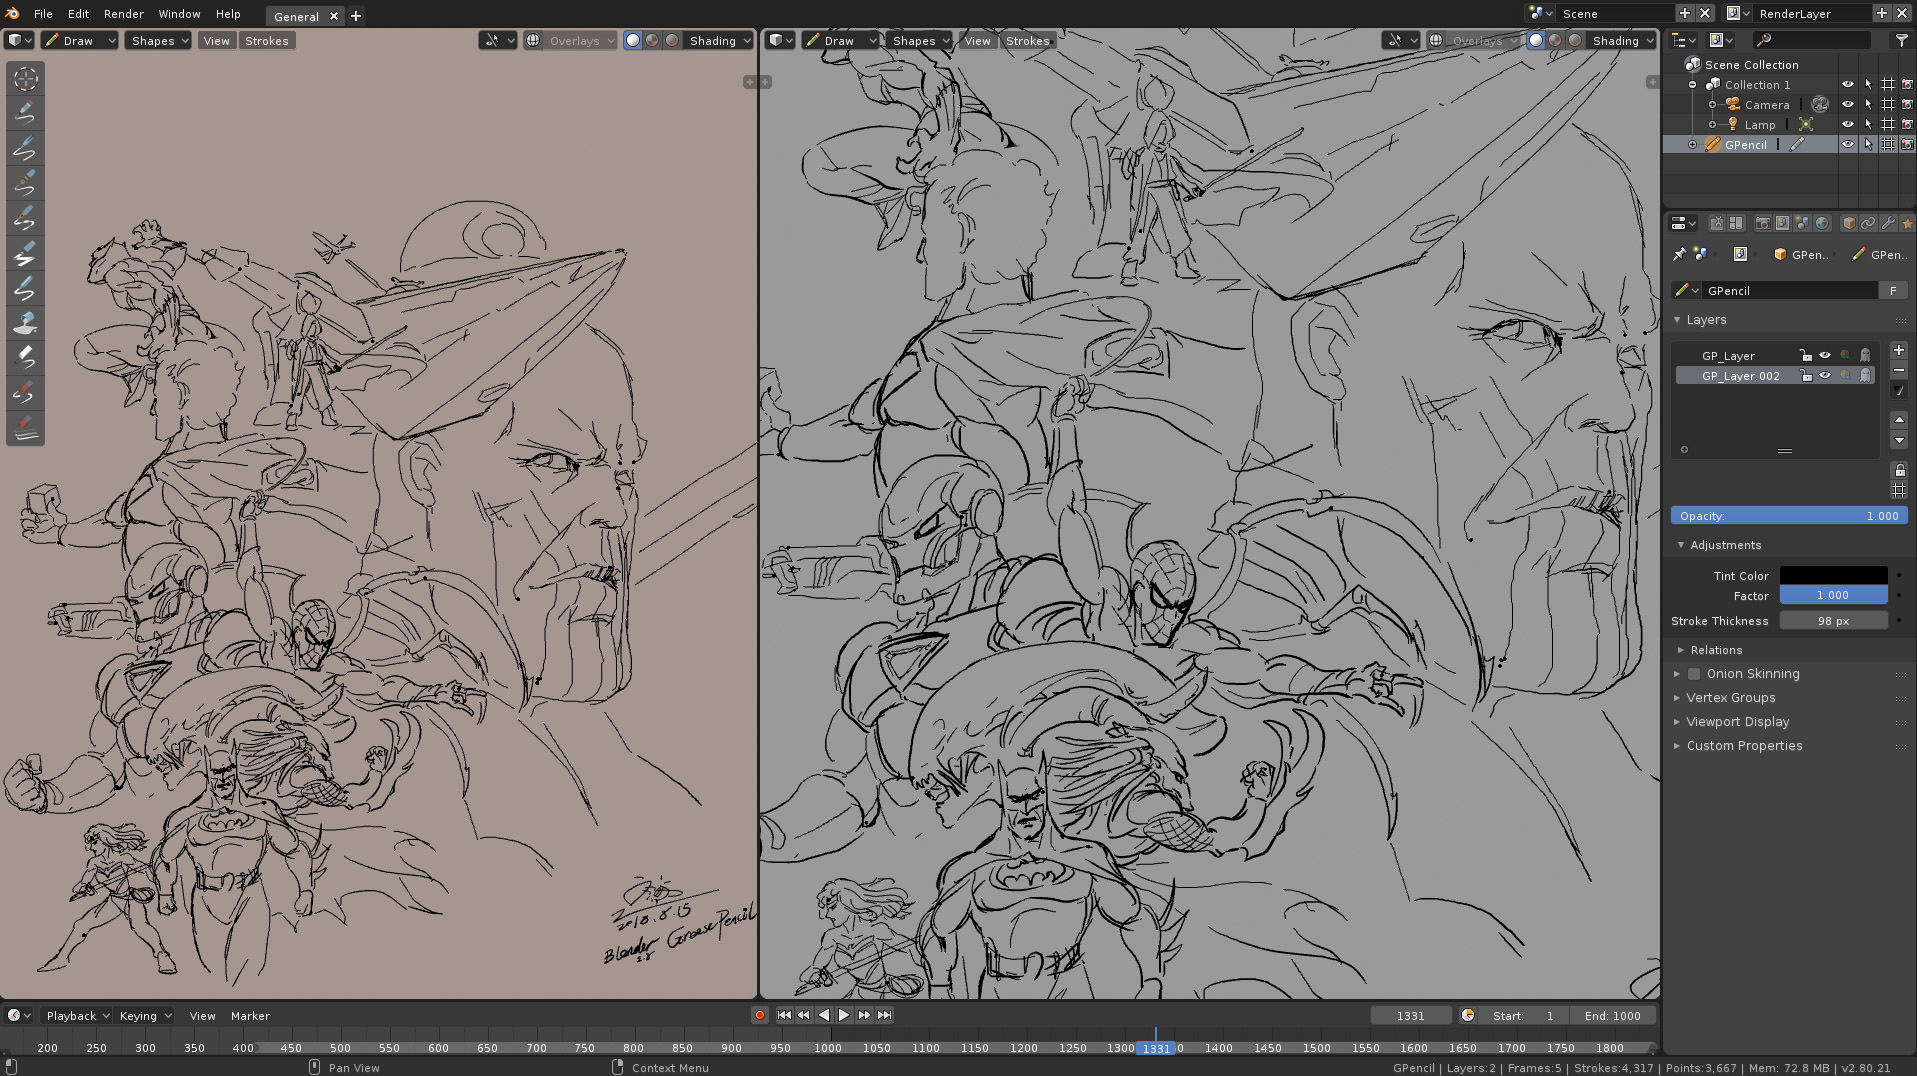Adjust the layer Opacity slider
The height and width of the screenshot is (1076, 1917).
(1789, 516)
